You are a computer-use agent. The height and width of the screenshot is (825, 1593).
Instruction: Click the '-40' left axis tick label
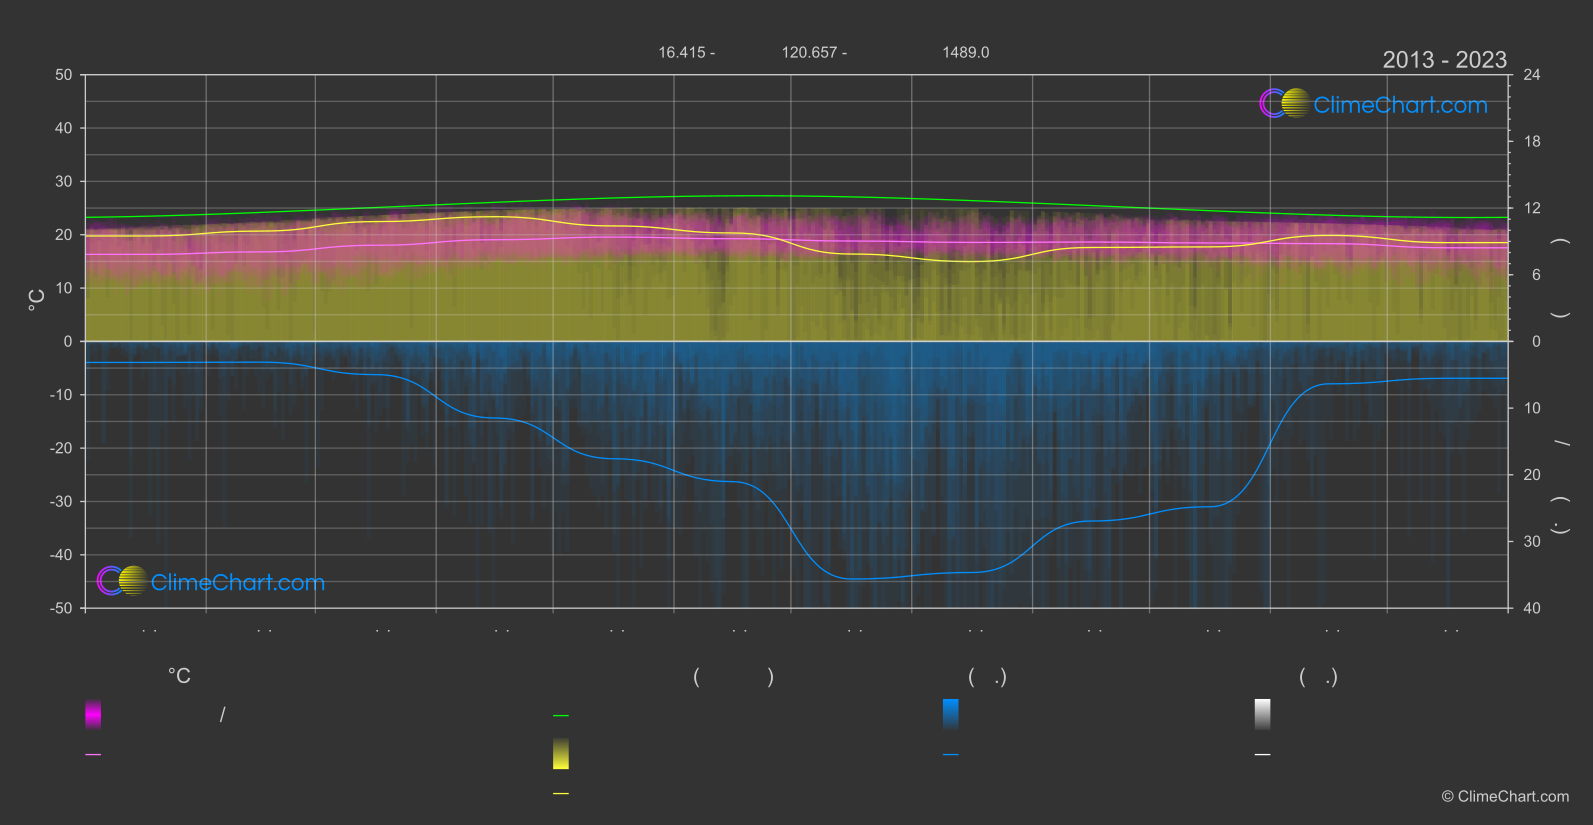point(62,555)
